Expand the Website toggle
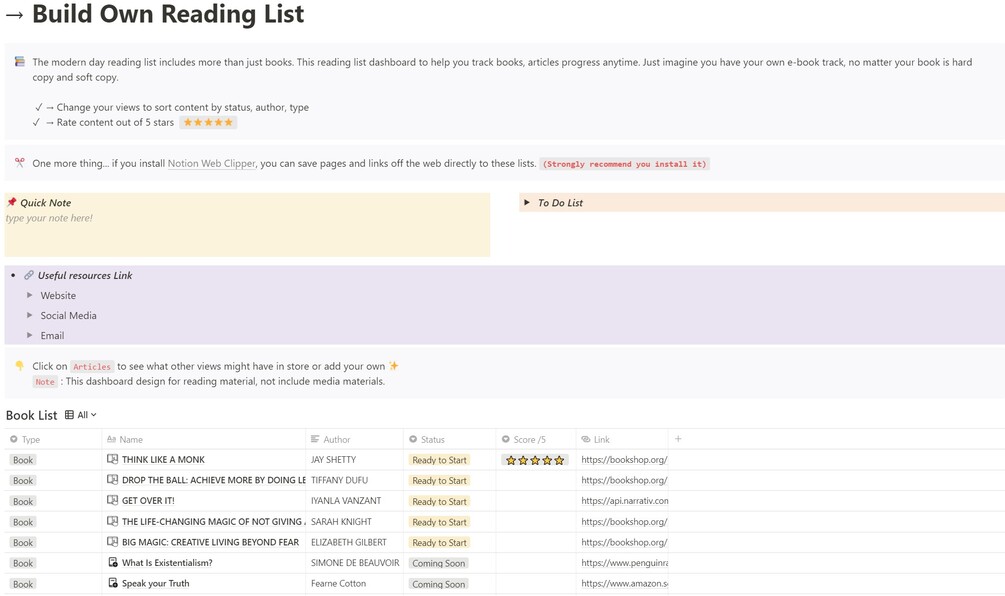The image size is (1005, 596). (x=30, y=296)
